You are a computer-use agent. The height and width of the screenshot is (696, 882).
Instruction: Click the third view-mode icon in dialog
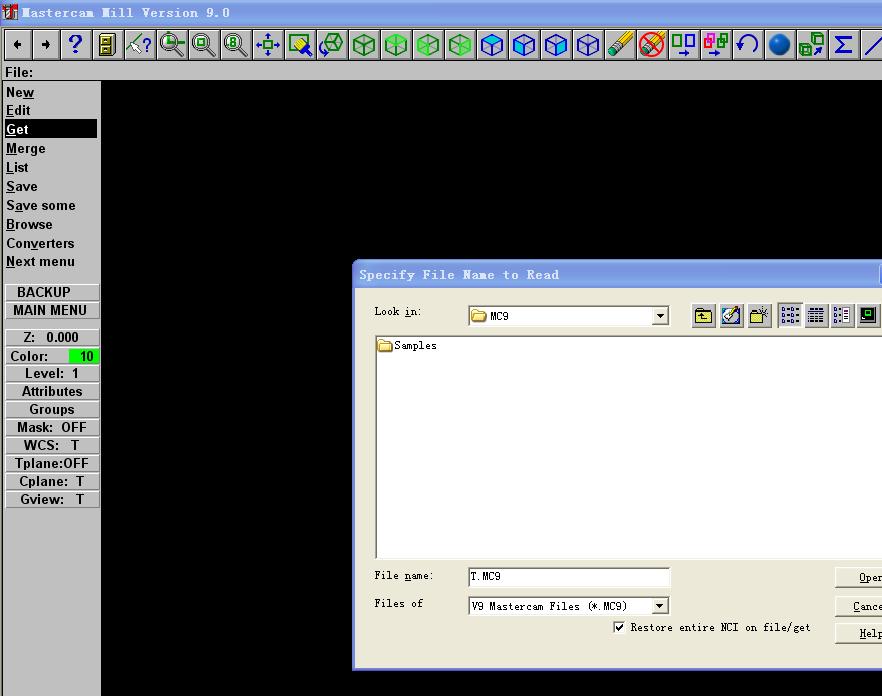(x=842, y=315)
